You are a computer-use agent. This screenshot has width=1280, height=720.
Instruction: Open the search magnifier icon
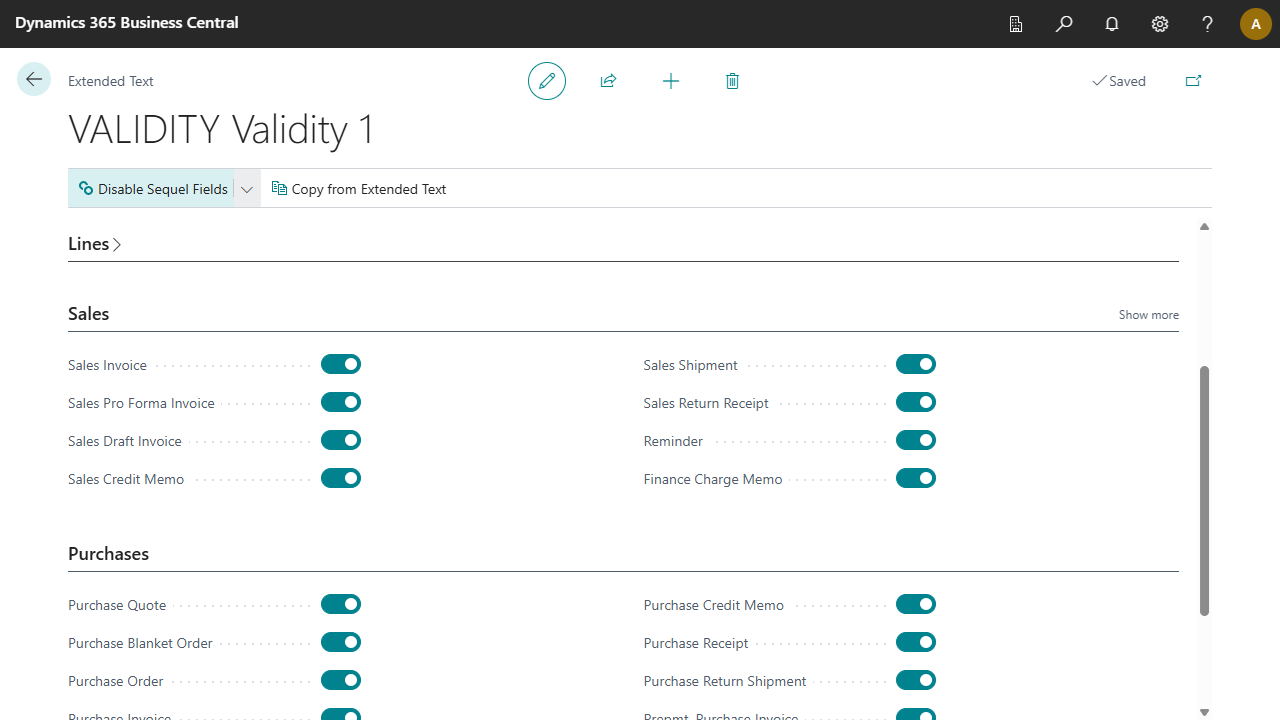tap(1064, 24)
